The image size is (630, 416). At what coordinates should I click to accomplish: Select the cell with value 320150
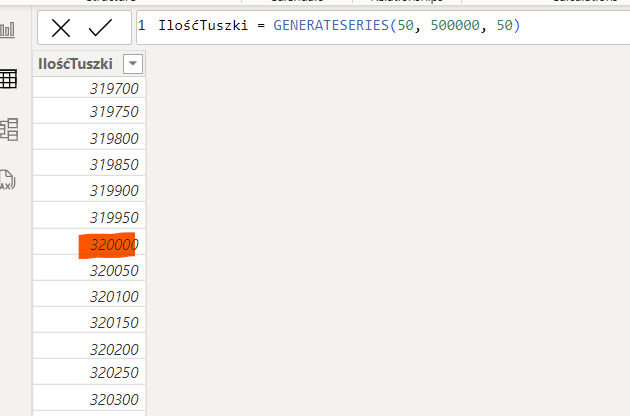click(89, 322)
